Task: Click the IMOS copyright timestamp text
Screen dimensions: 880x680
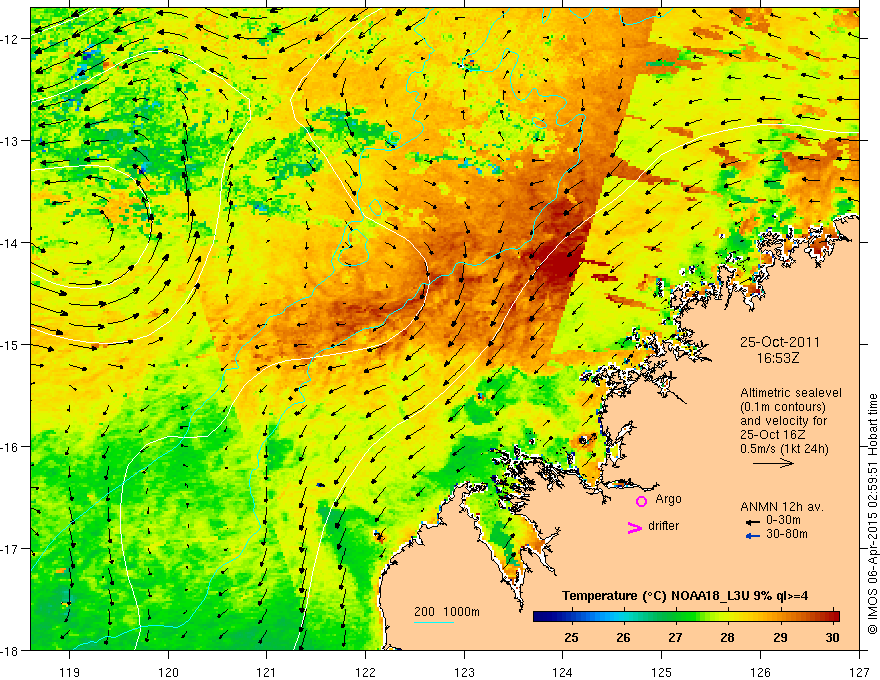Action: point(872,513)
